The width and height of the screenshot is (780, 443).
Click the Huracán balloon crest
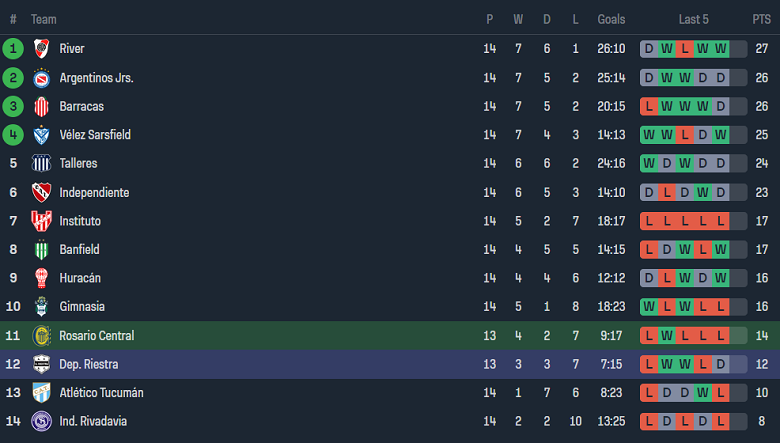point(41,278)
